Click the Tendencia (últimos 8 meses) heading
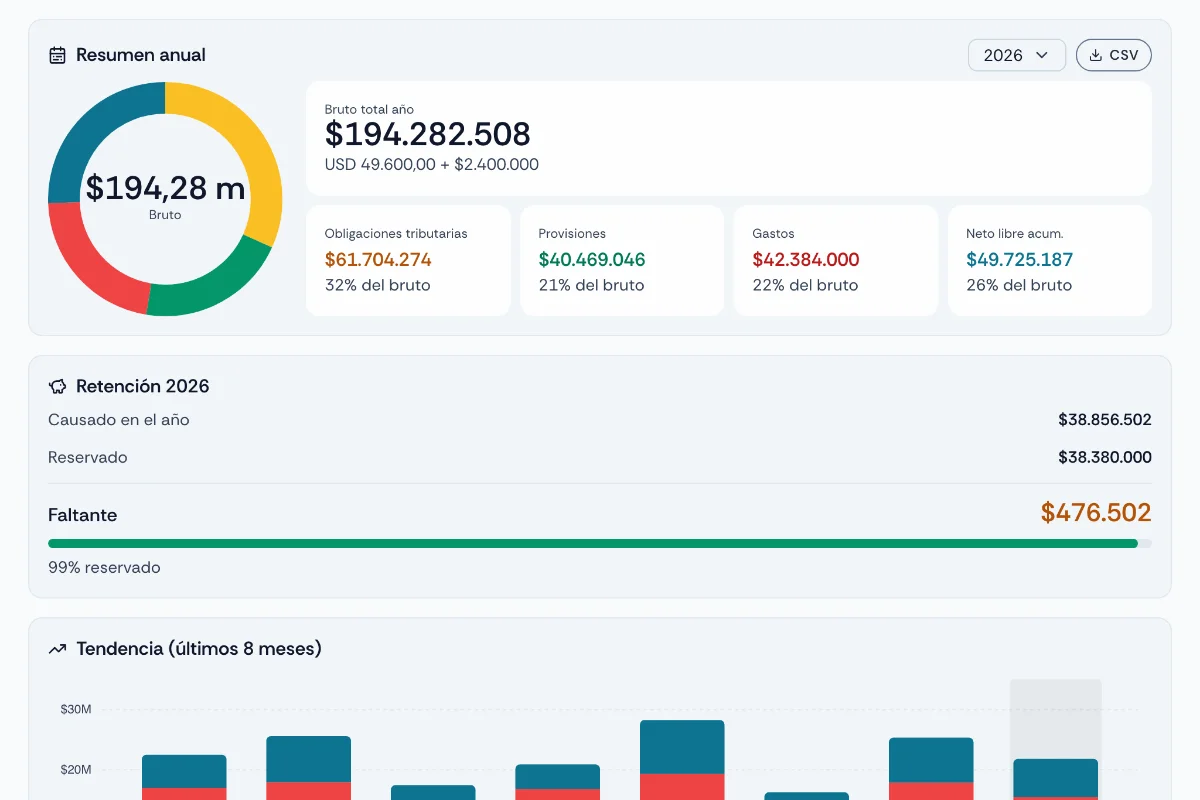1200x800 pixels. (199, 649)
